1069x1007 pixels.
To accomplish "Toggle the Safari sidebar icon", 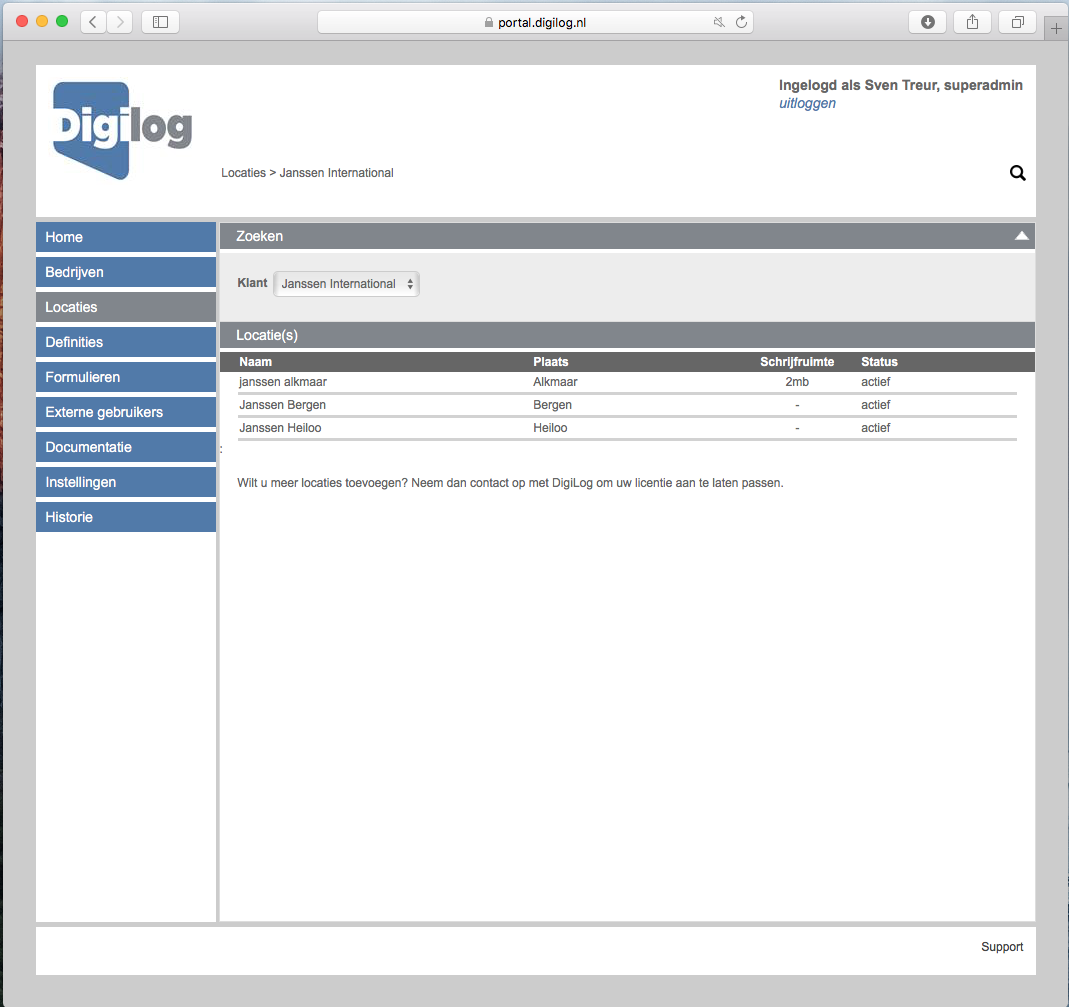I will point(160,22).
